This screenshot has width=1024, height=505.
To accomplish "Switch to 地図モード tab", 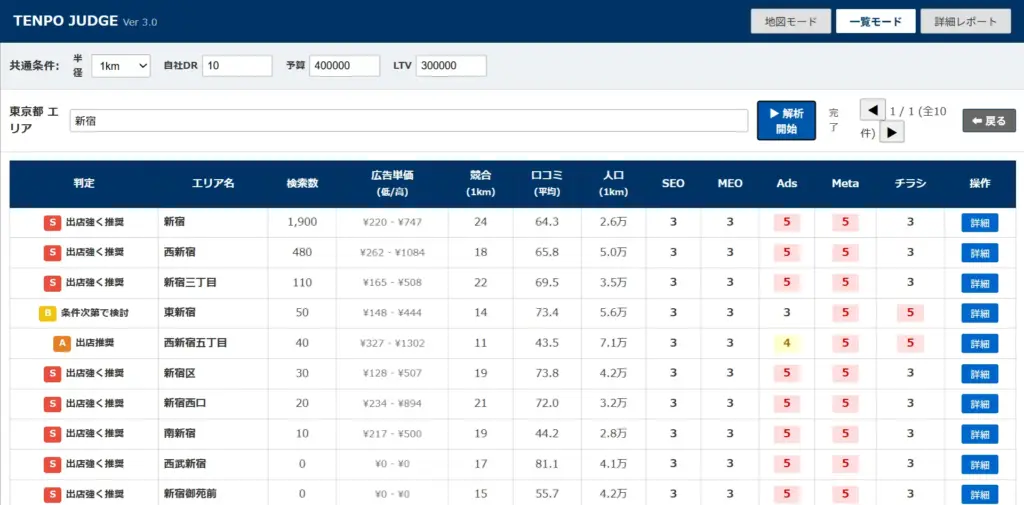I will [x=790, y=21].
